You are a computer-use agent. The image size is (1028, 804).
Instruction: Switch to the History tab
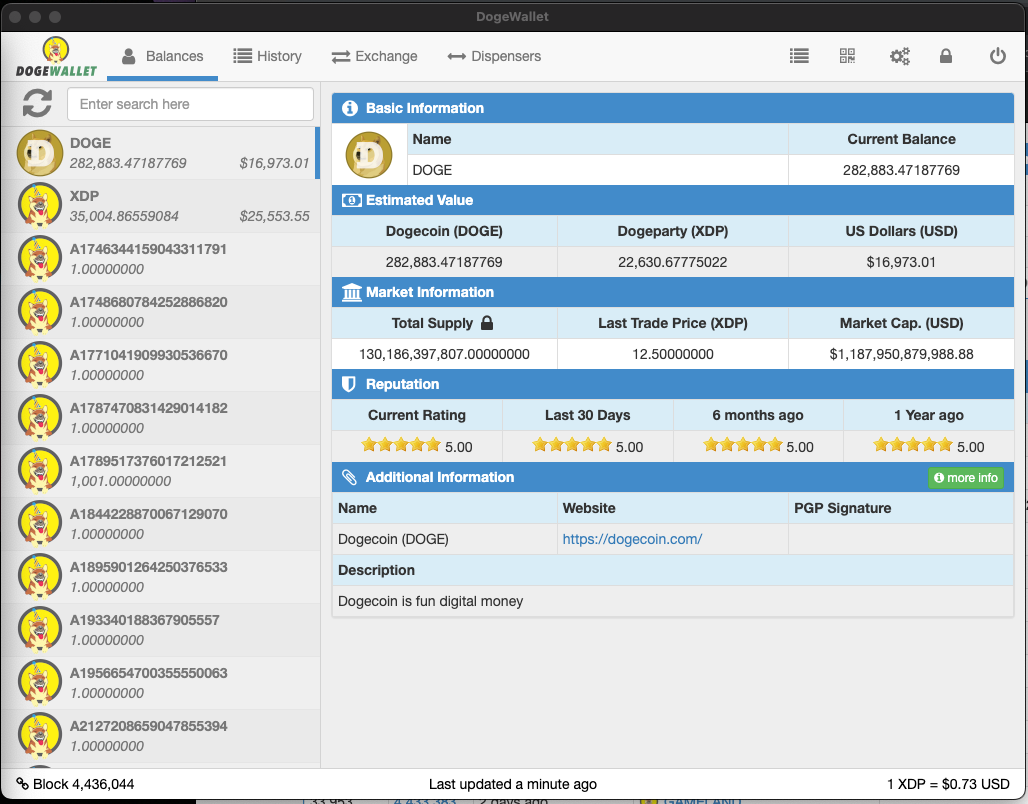[x=267, y=56]
